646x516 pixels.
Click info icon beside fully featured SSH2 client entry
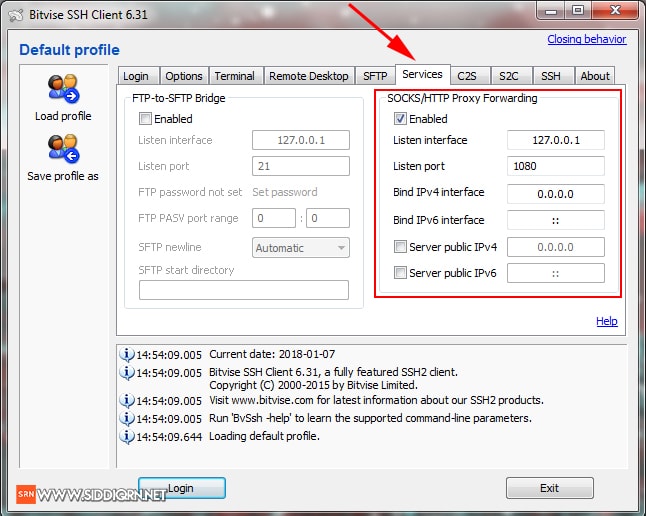[x=126, y=373]
